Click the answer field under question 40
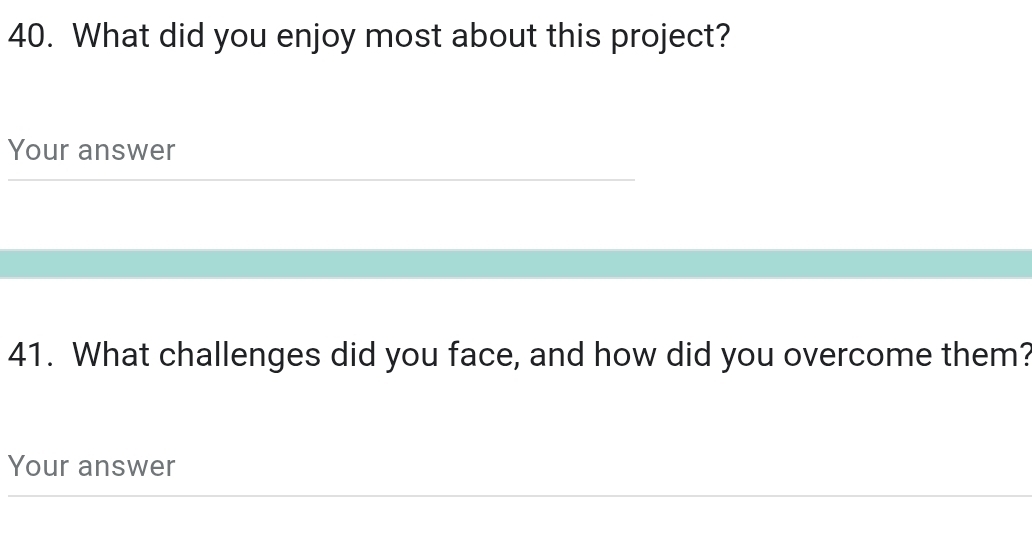This screenshot has height=541, width=1032. (320, 151)
